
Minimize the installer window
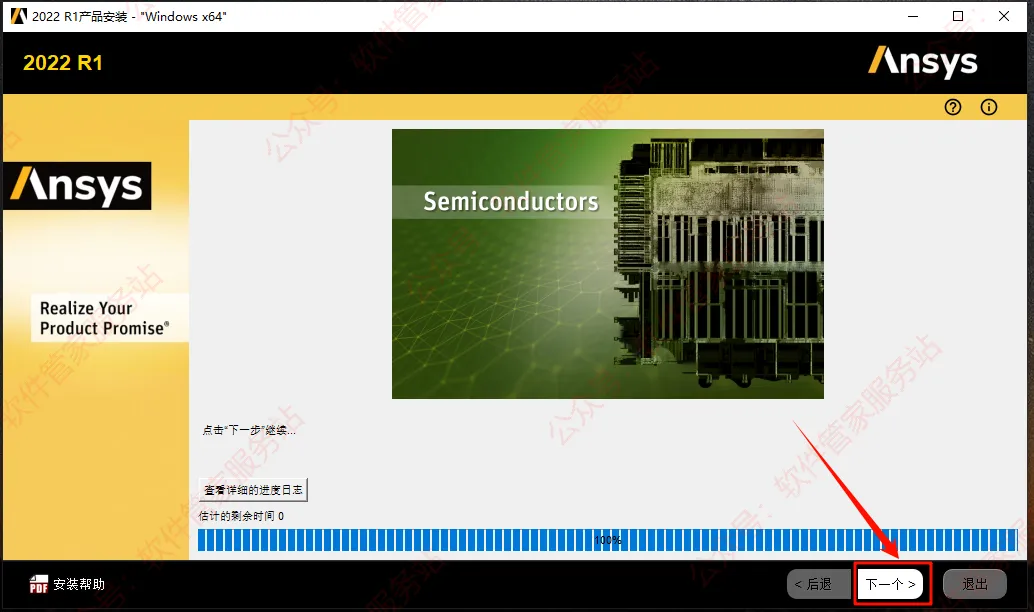(x=913, y=16)
